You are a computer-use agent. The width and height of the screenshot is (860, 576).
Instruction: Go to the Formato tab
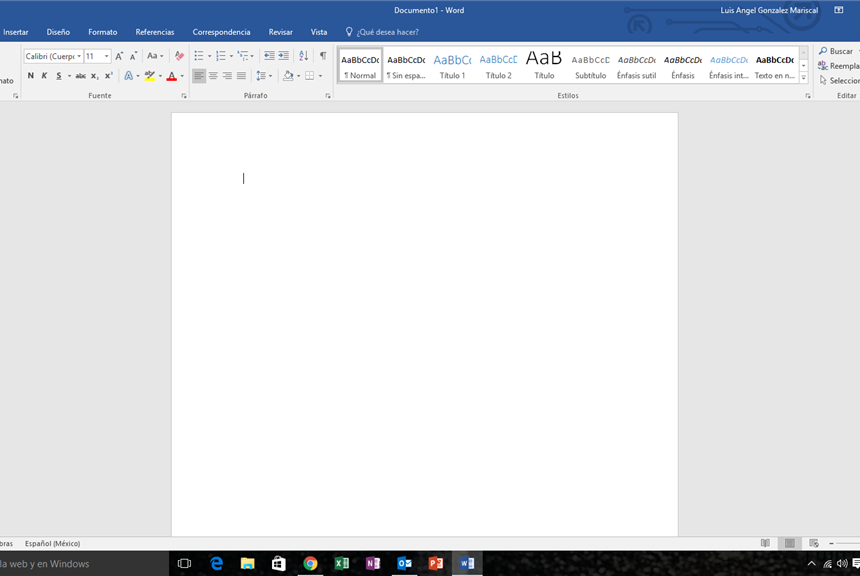click(103, 32)
